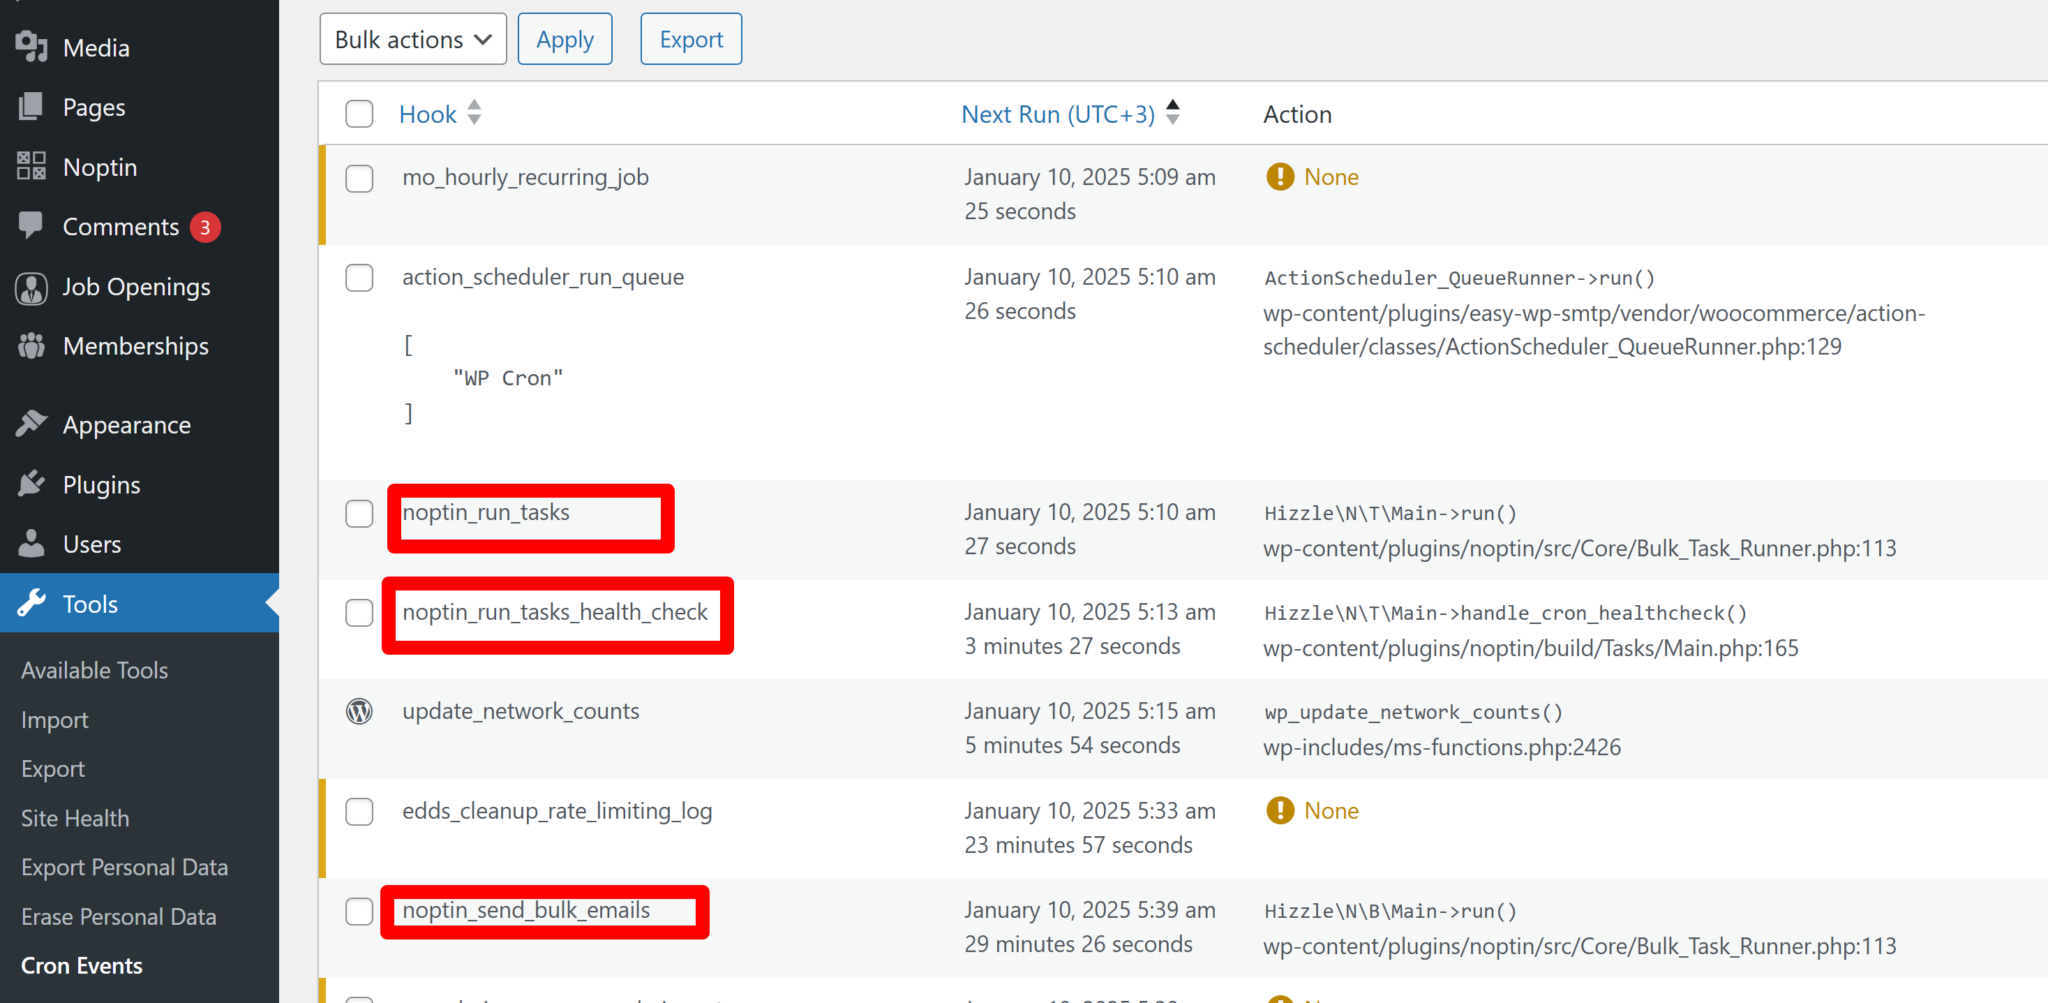Click the Noptin sidebar icon

point(30,166)
